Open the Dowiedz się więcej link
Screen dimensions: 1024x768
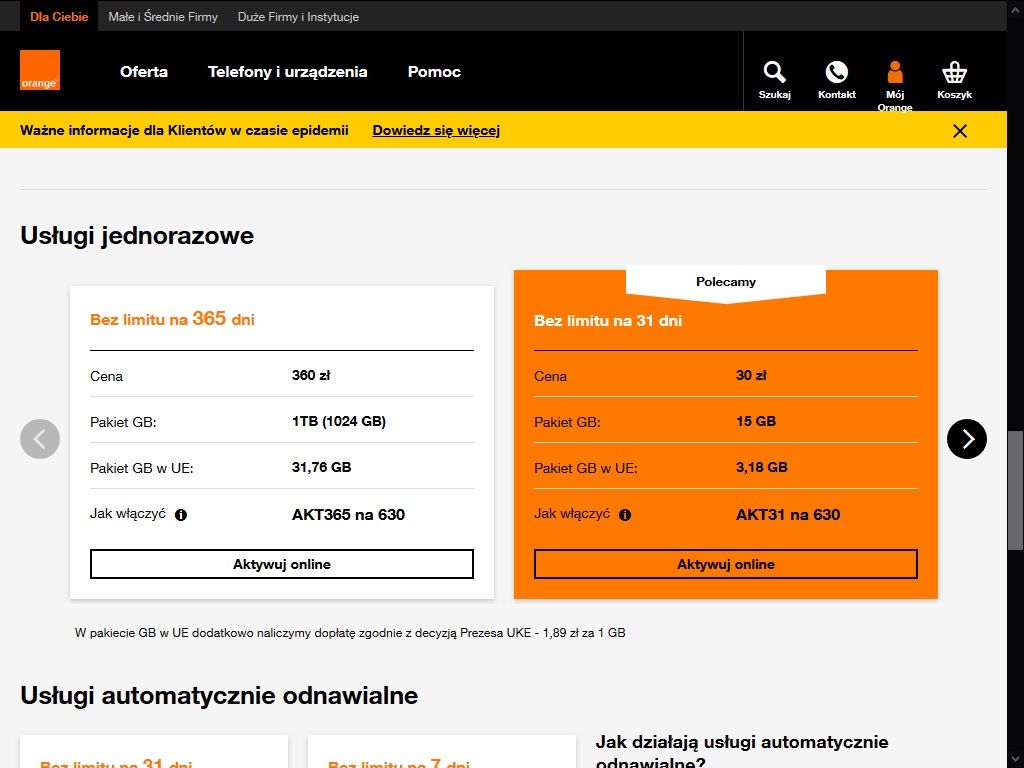[x=436, y=130]
